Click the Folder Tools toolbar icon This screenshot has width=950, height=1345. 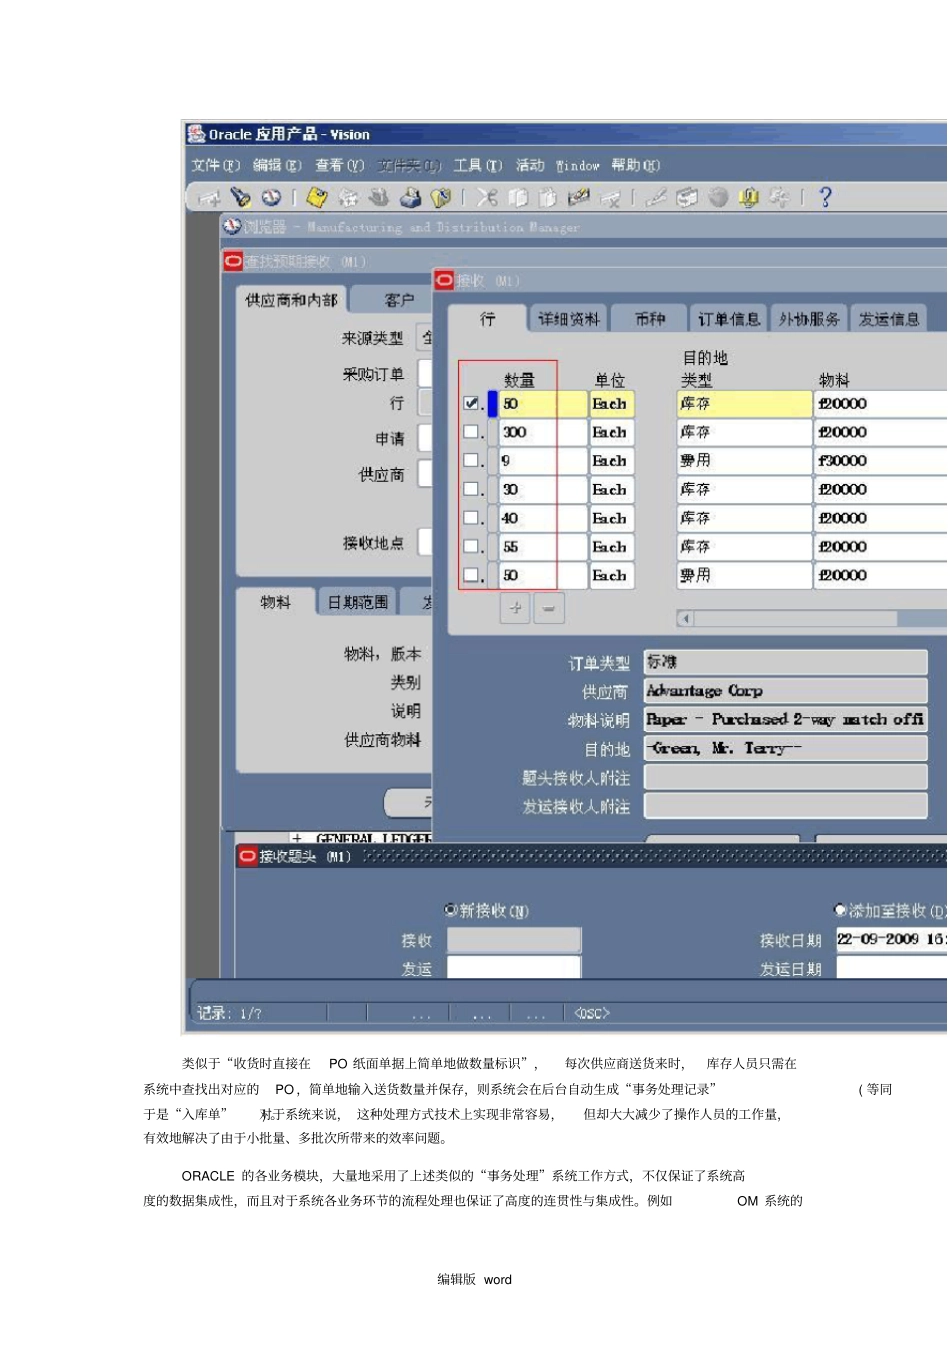[779, 197]
